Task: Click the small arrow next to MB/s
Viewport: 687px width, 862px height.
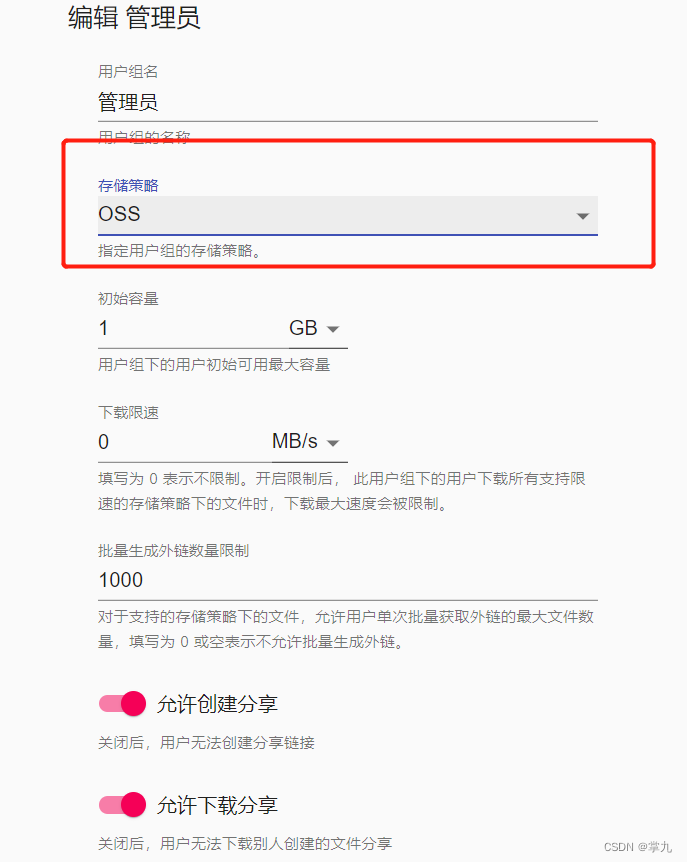Action: point(334,443)
